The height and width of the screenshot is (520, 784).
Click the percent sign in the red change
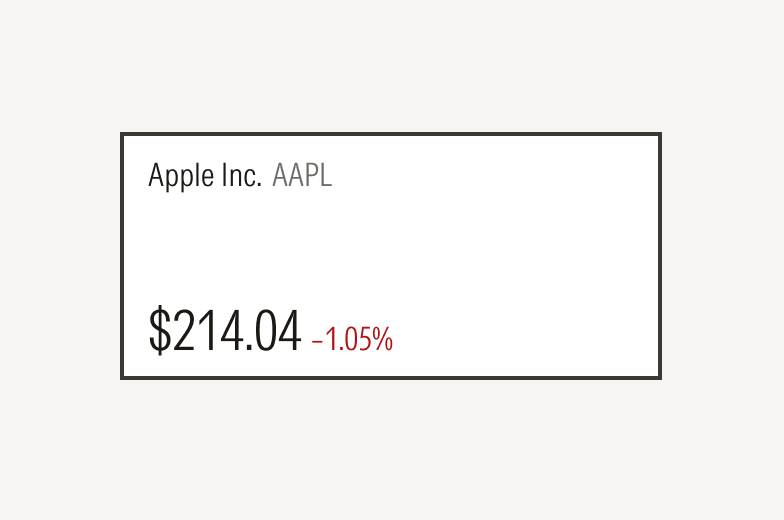(x=383, y=340)
